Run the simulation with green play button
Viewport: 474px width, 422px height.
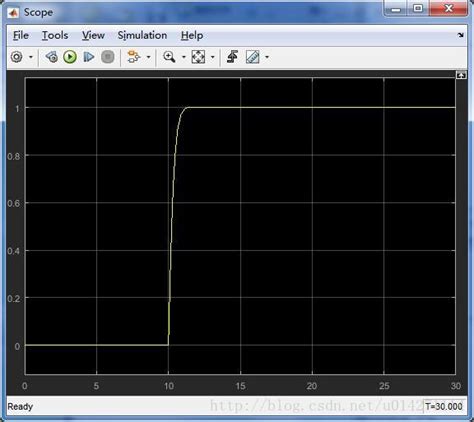[x=70, y=57]
